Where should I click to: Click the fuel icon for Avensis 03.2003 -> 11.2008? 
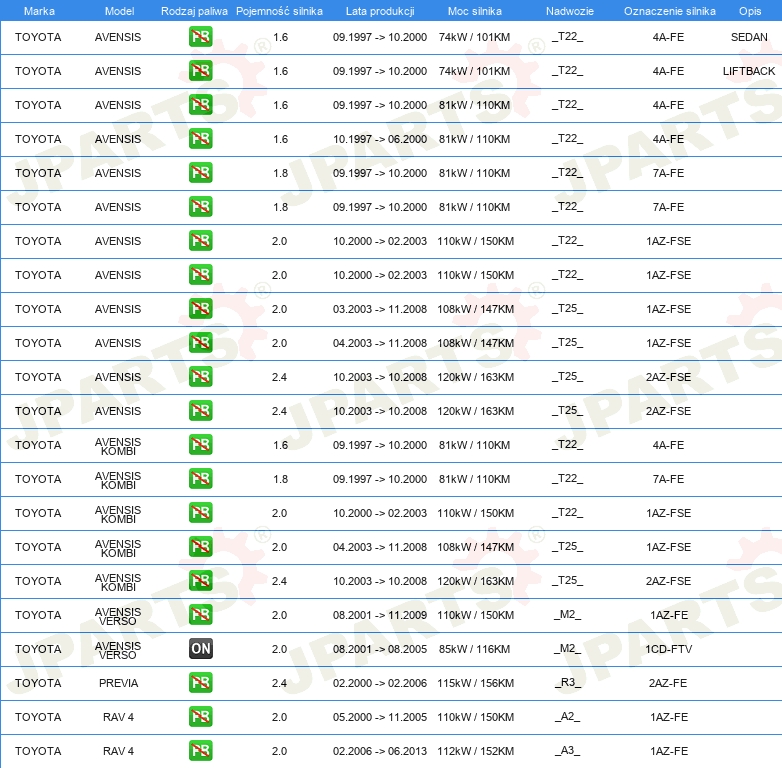[x=200, y=309]
